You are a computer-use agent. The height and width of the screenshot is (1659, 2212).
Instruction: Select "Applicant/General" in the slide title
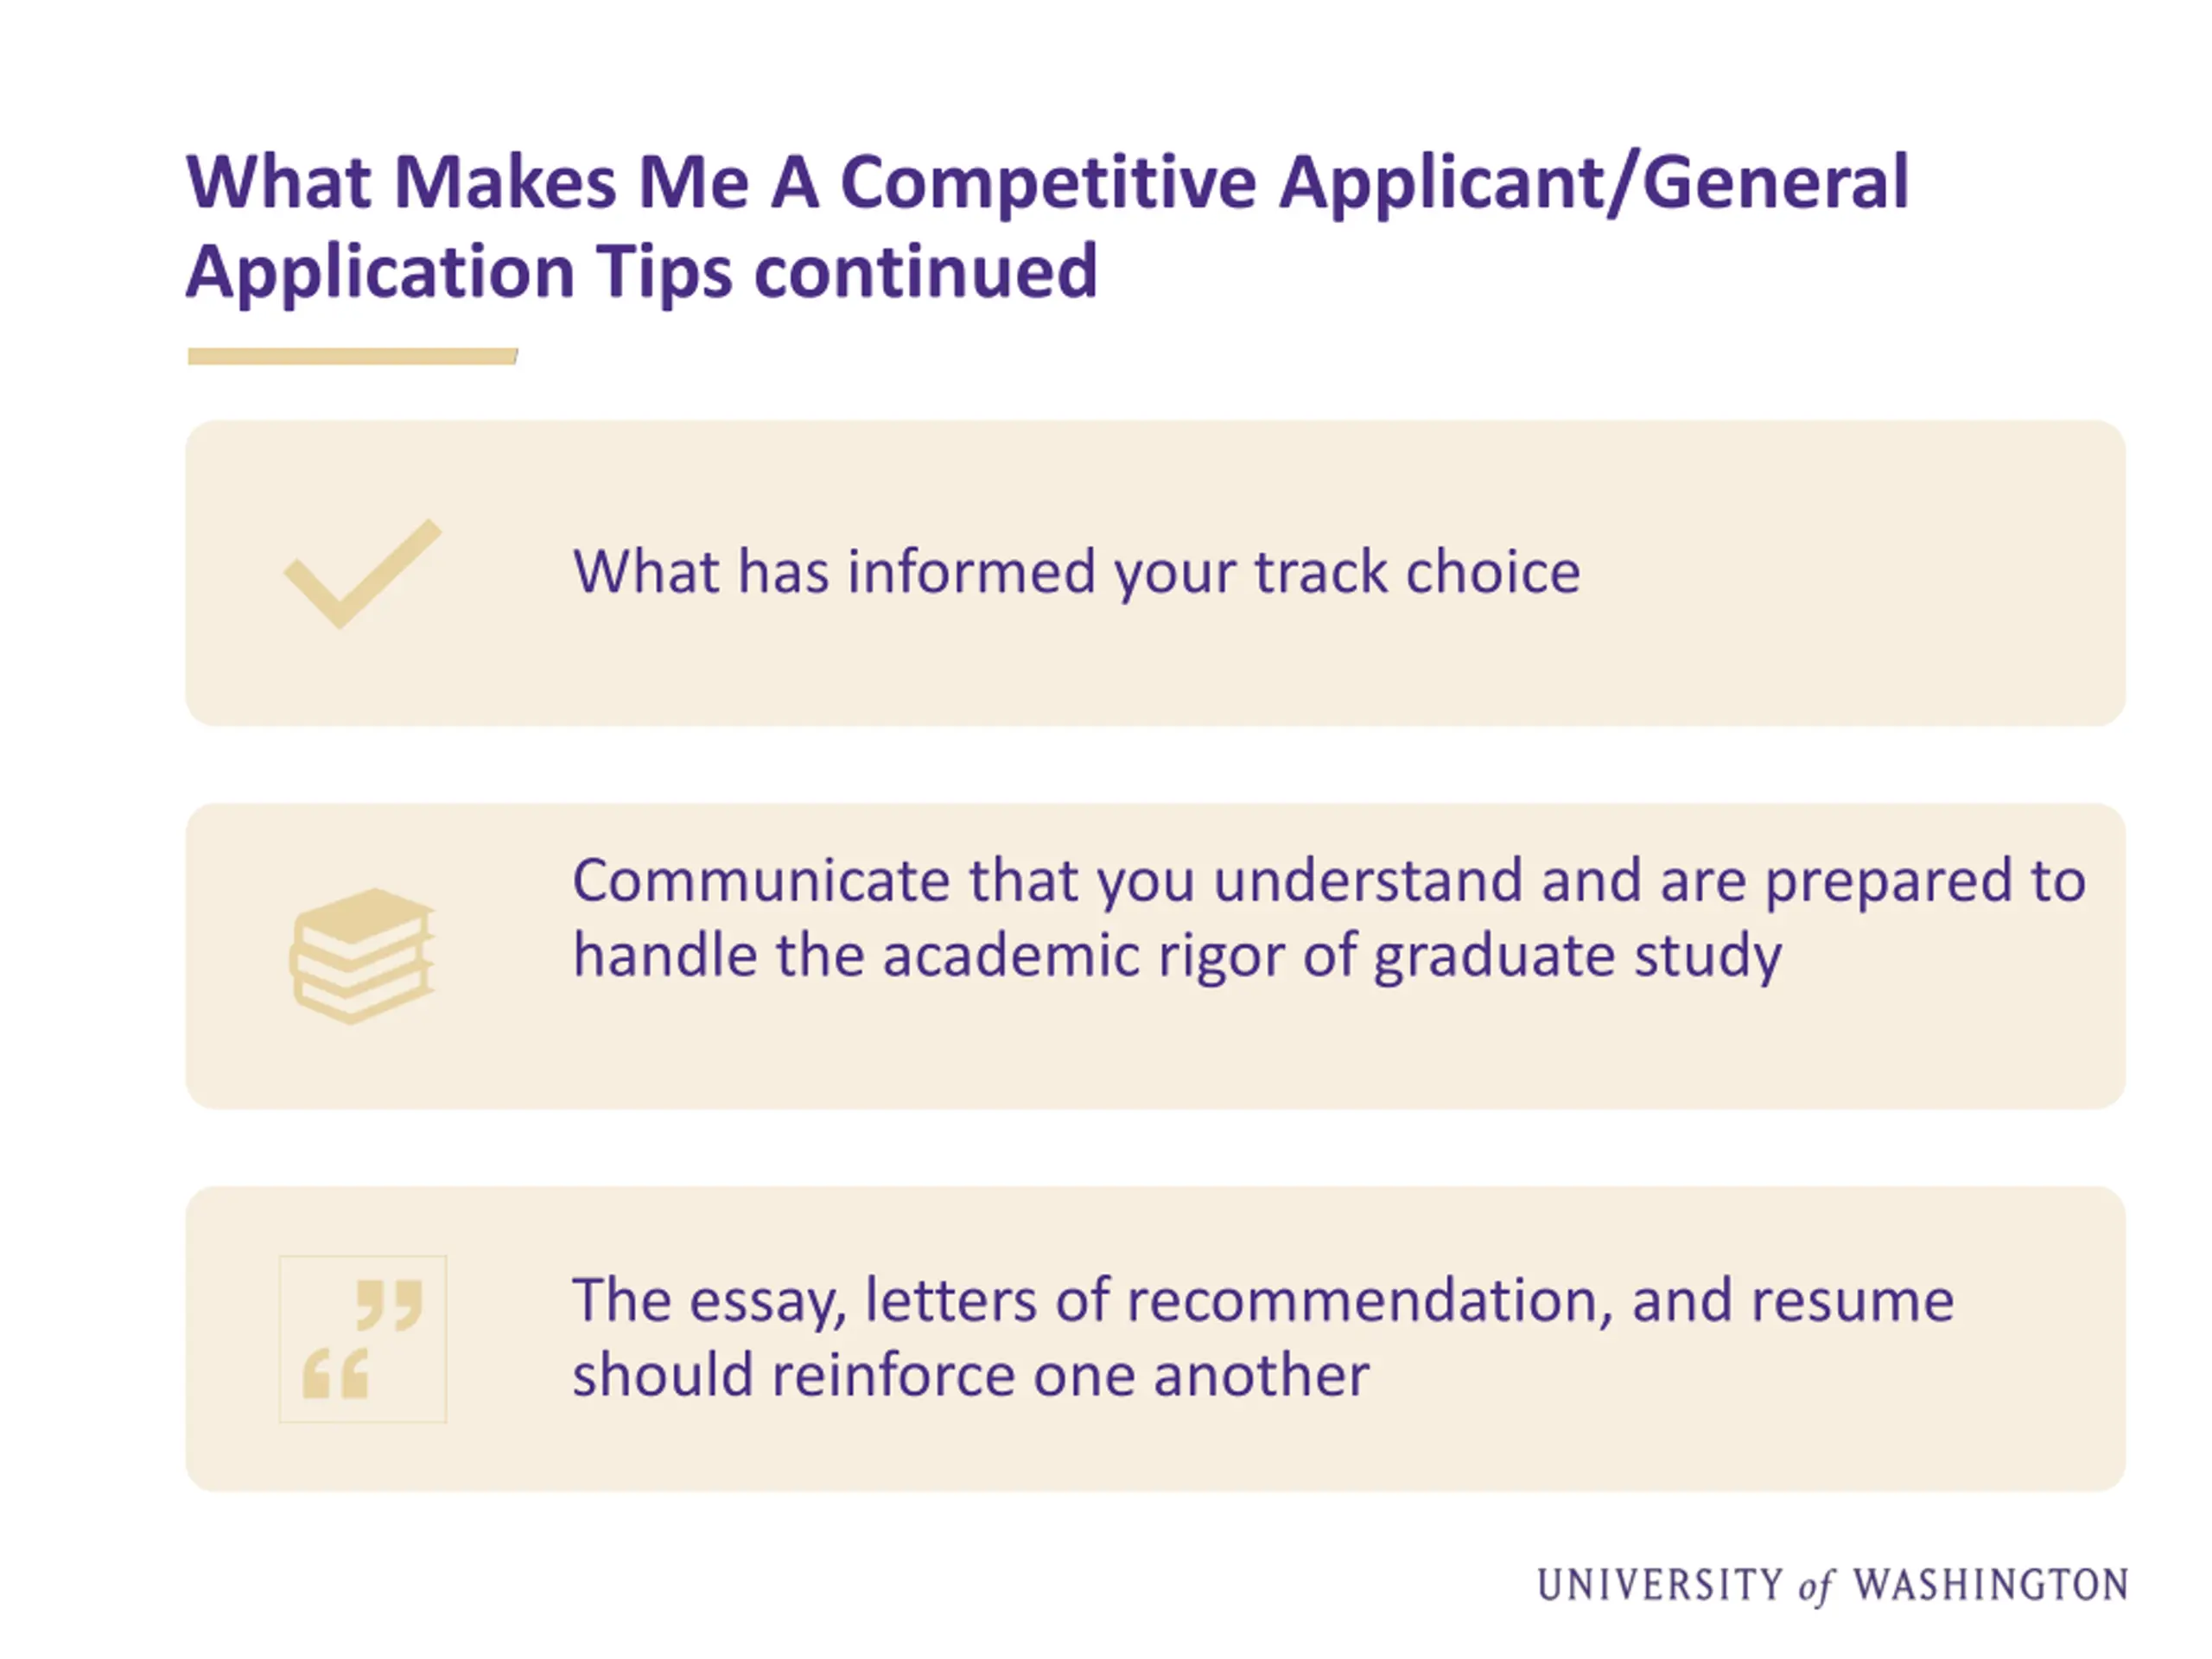(1595, 184)
